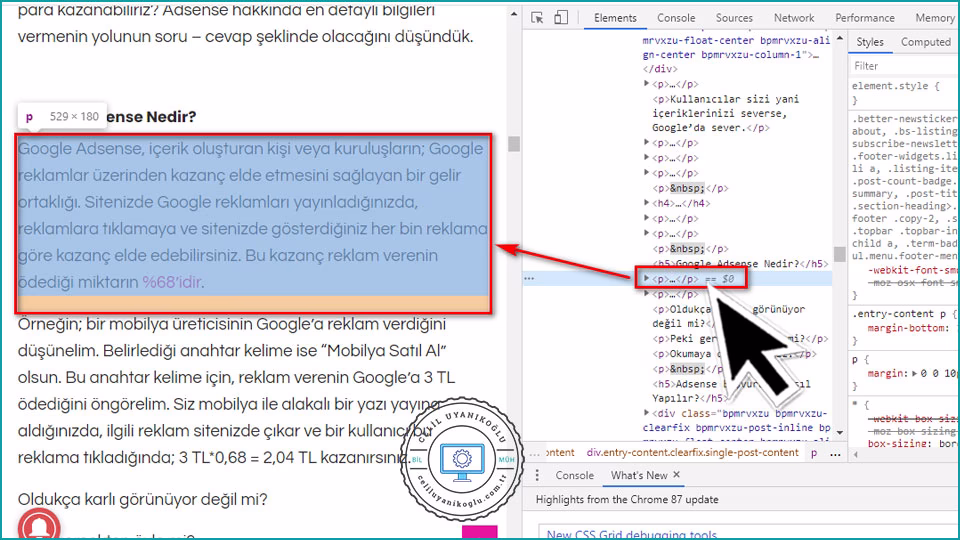This screenshot has width=960, height=540.
Task: Select the closing </div> row
Action: coord(660,69)
